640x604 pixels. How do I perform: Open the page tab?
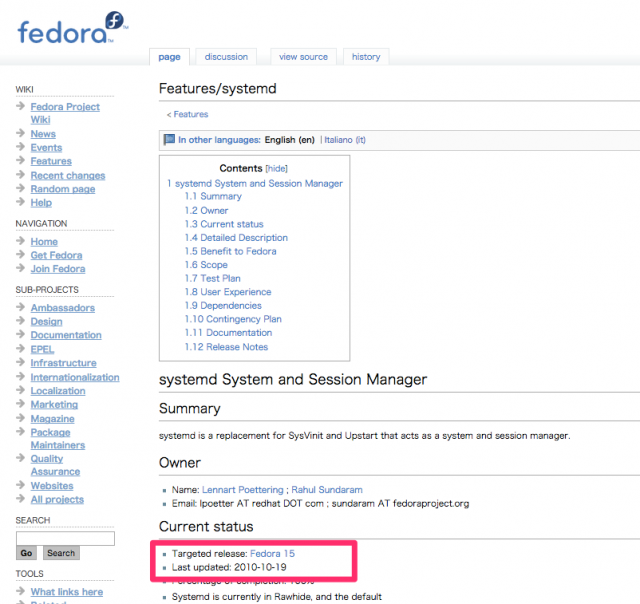(x=169, y=57)
